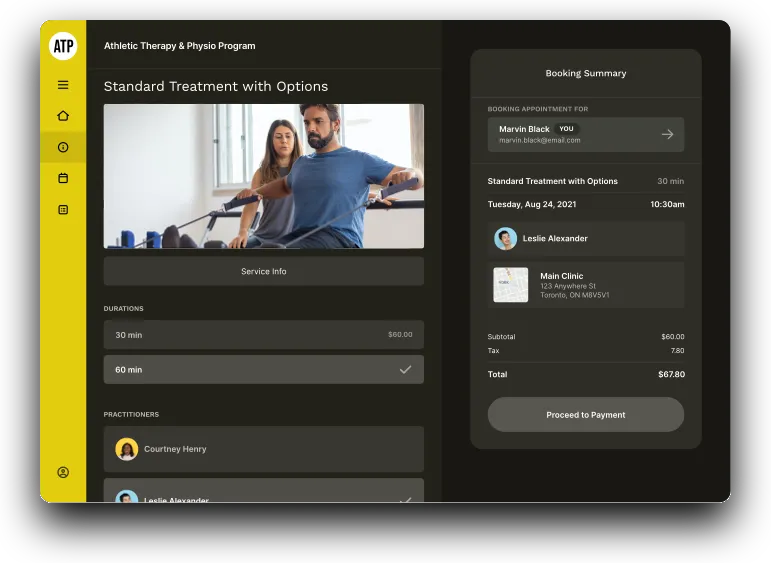Click the 30 min label in Booking Summary
771x563 pixels.
pyautogui.click(x=670, y=181)
